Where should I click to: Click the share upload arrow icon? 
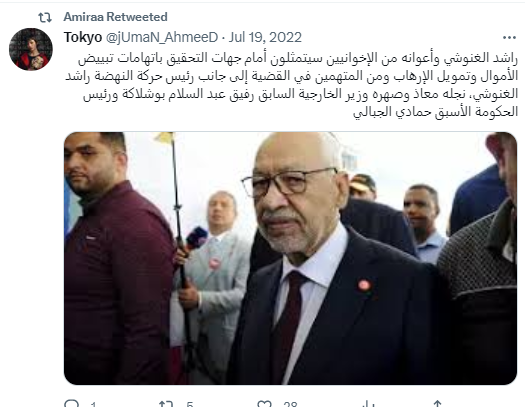(437, 404)
